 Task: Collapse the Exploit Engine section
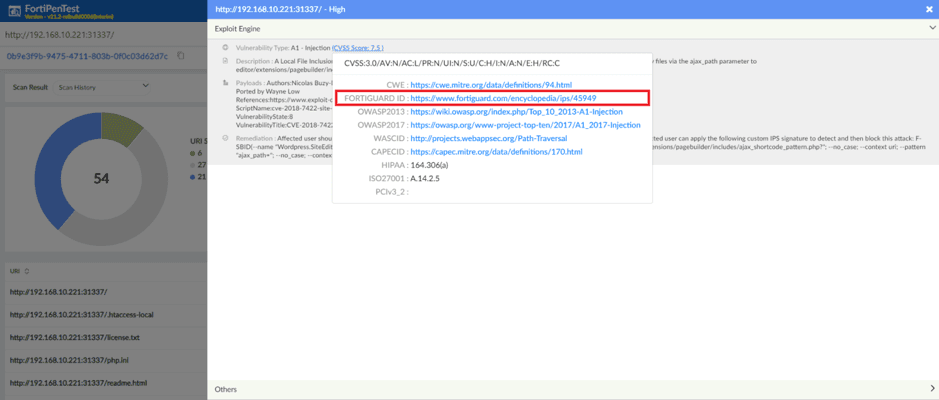(932, 29)
